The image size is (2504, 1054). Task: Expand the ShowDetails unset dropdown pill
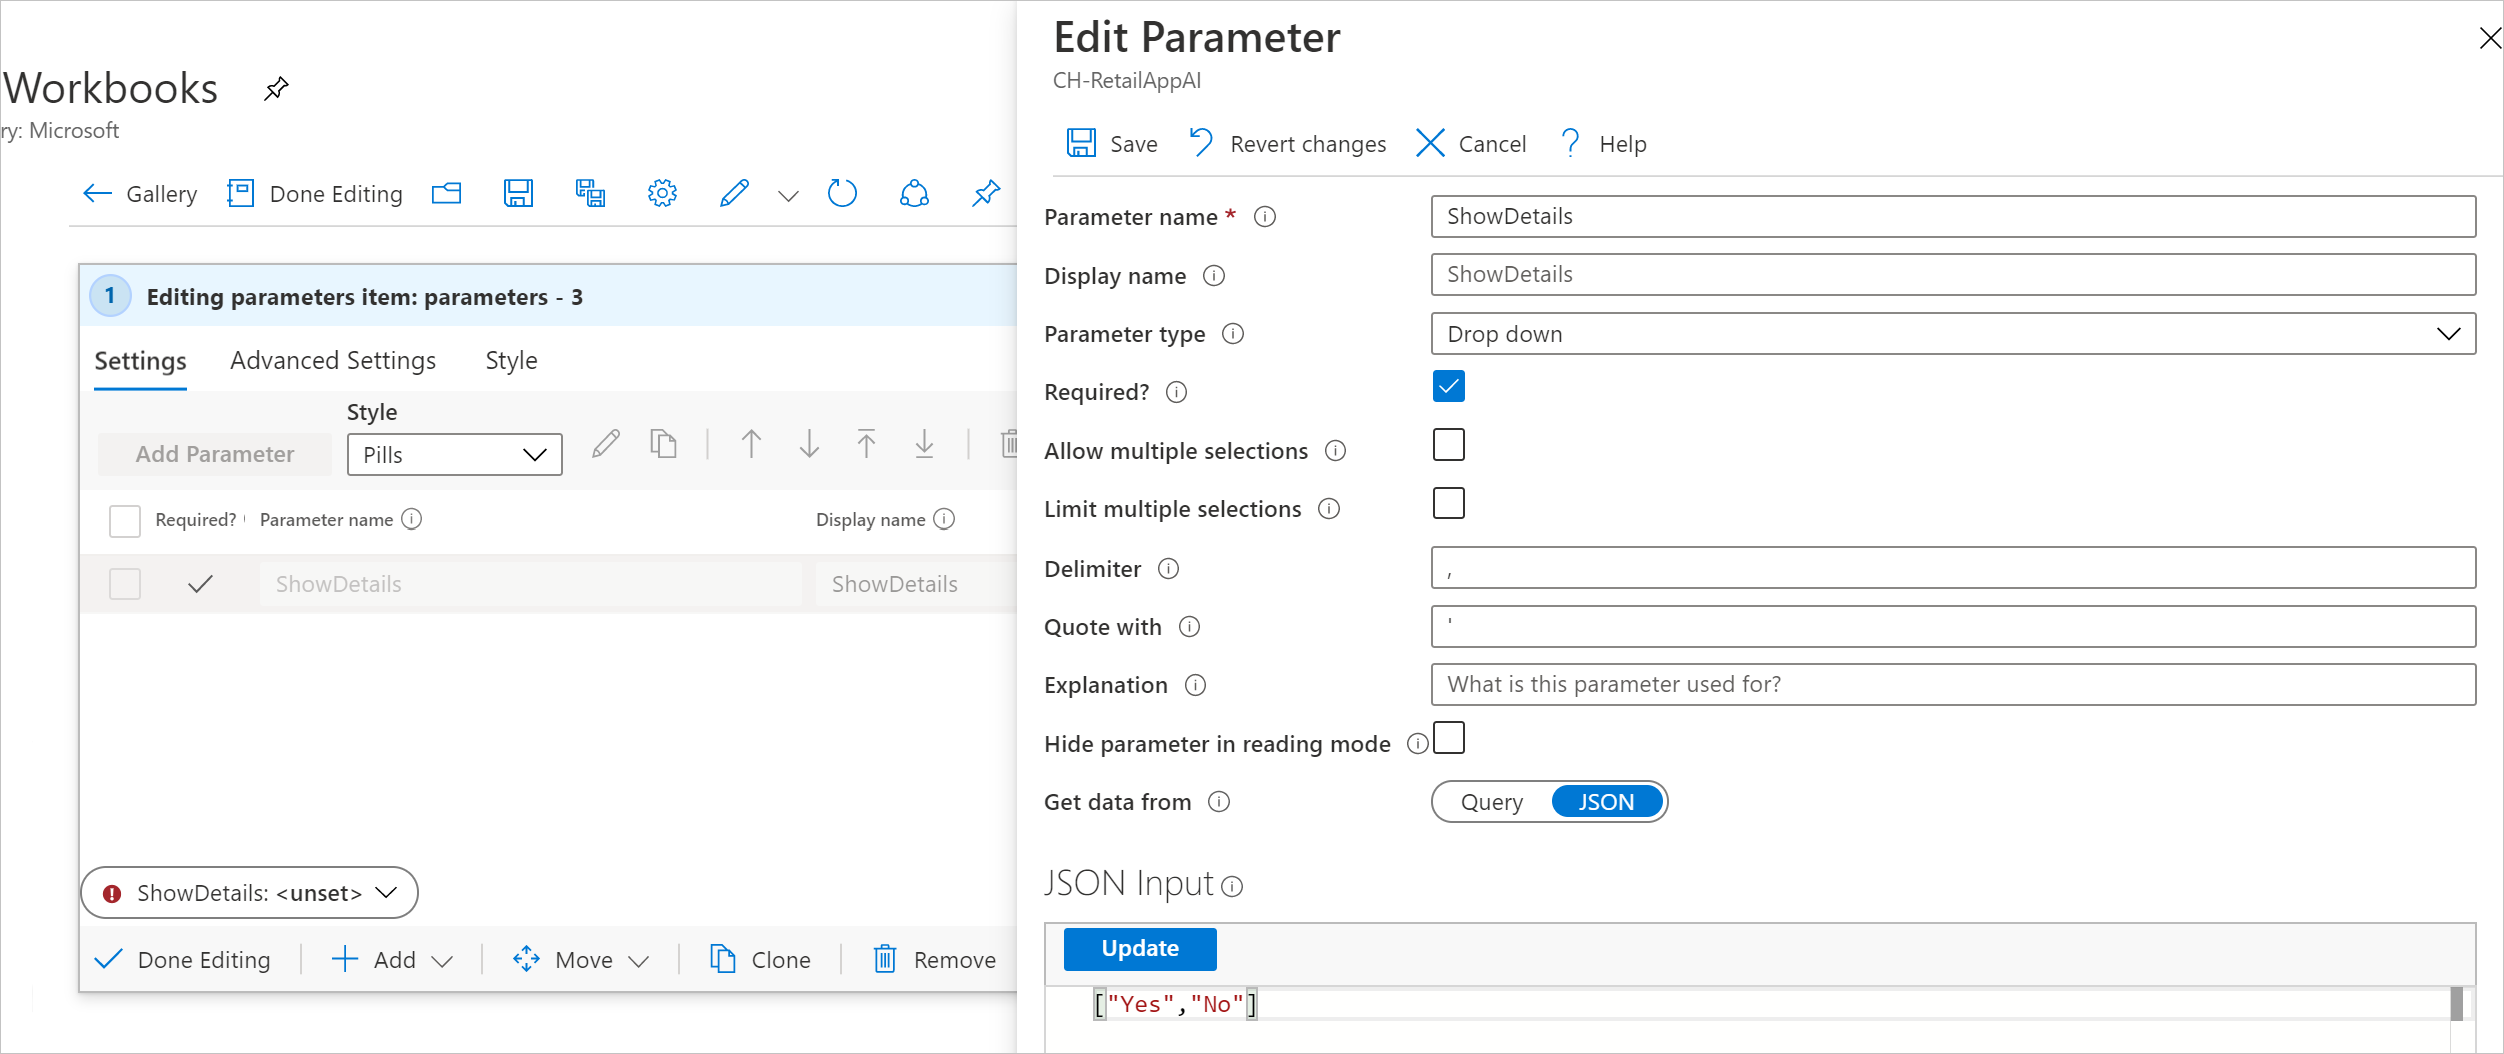[249, 893]
